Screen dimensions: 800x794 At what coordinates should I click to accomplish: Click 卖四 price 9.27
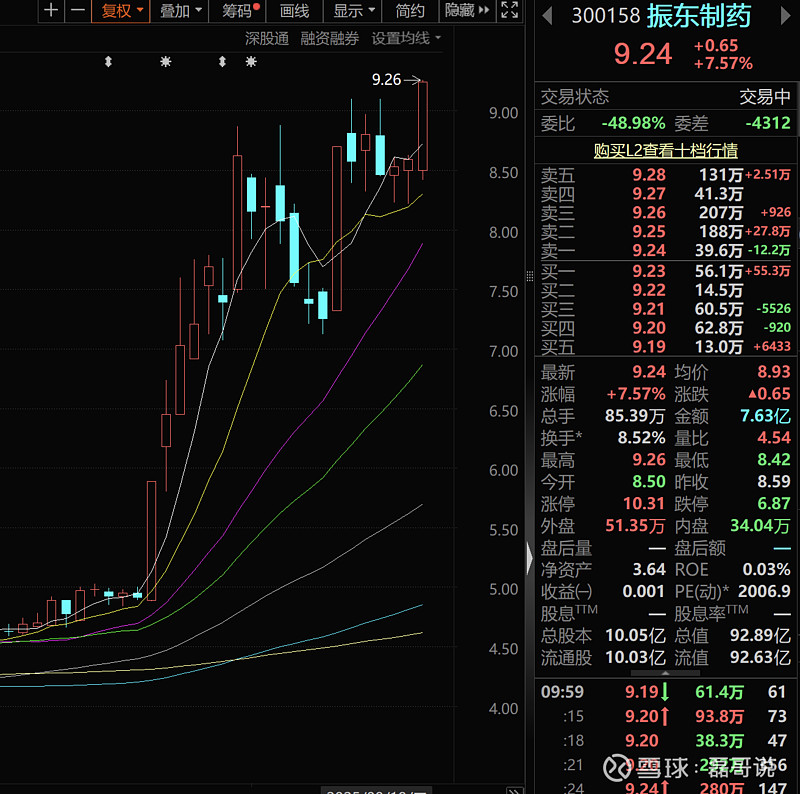[649, 194]
